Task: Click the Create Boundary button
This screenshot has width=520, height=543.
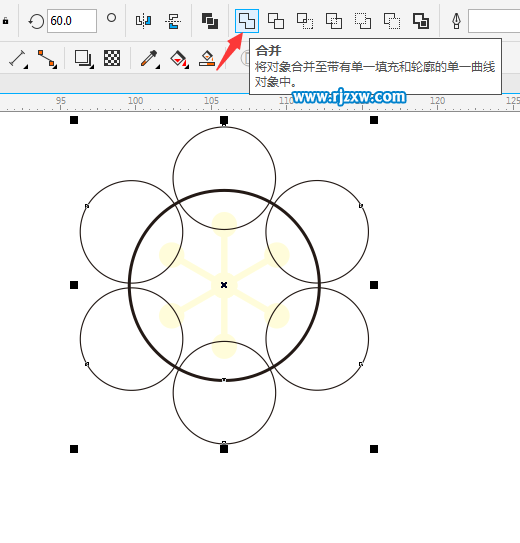Action: (421, 21)
